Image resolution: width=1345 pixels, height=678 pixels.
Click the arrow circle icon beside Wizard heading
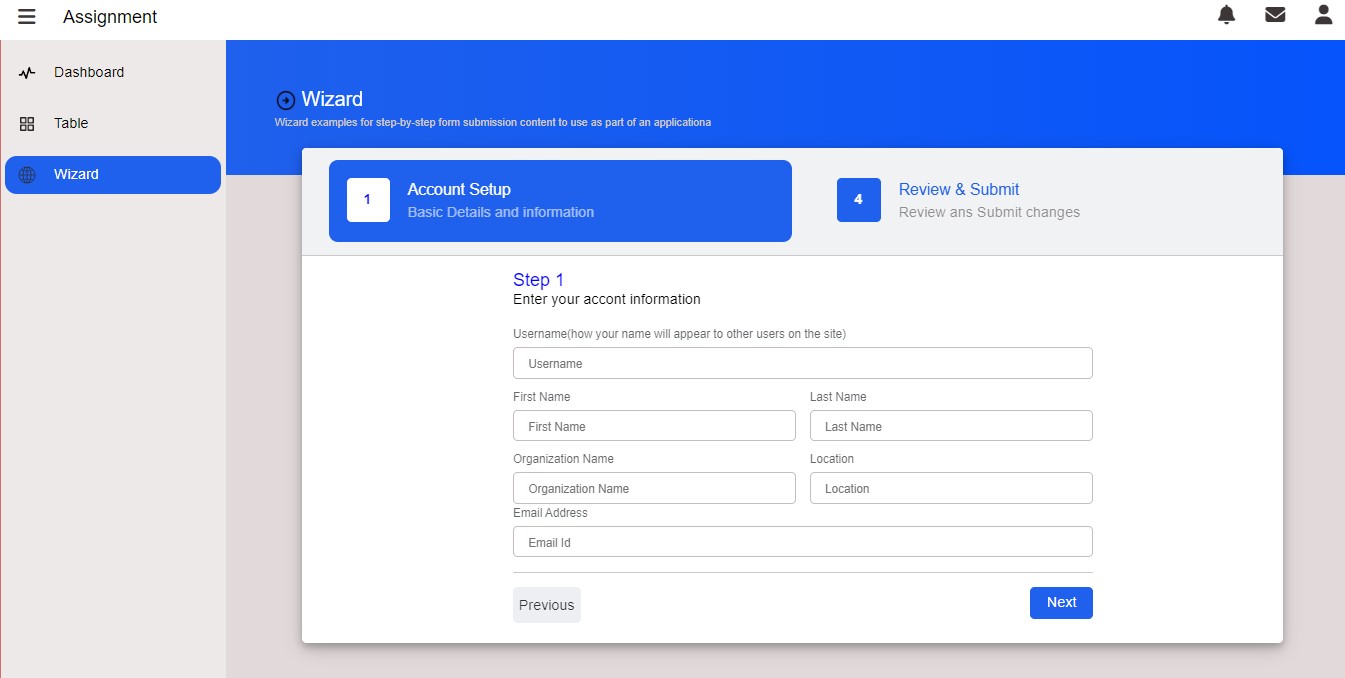point(285,100)
